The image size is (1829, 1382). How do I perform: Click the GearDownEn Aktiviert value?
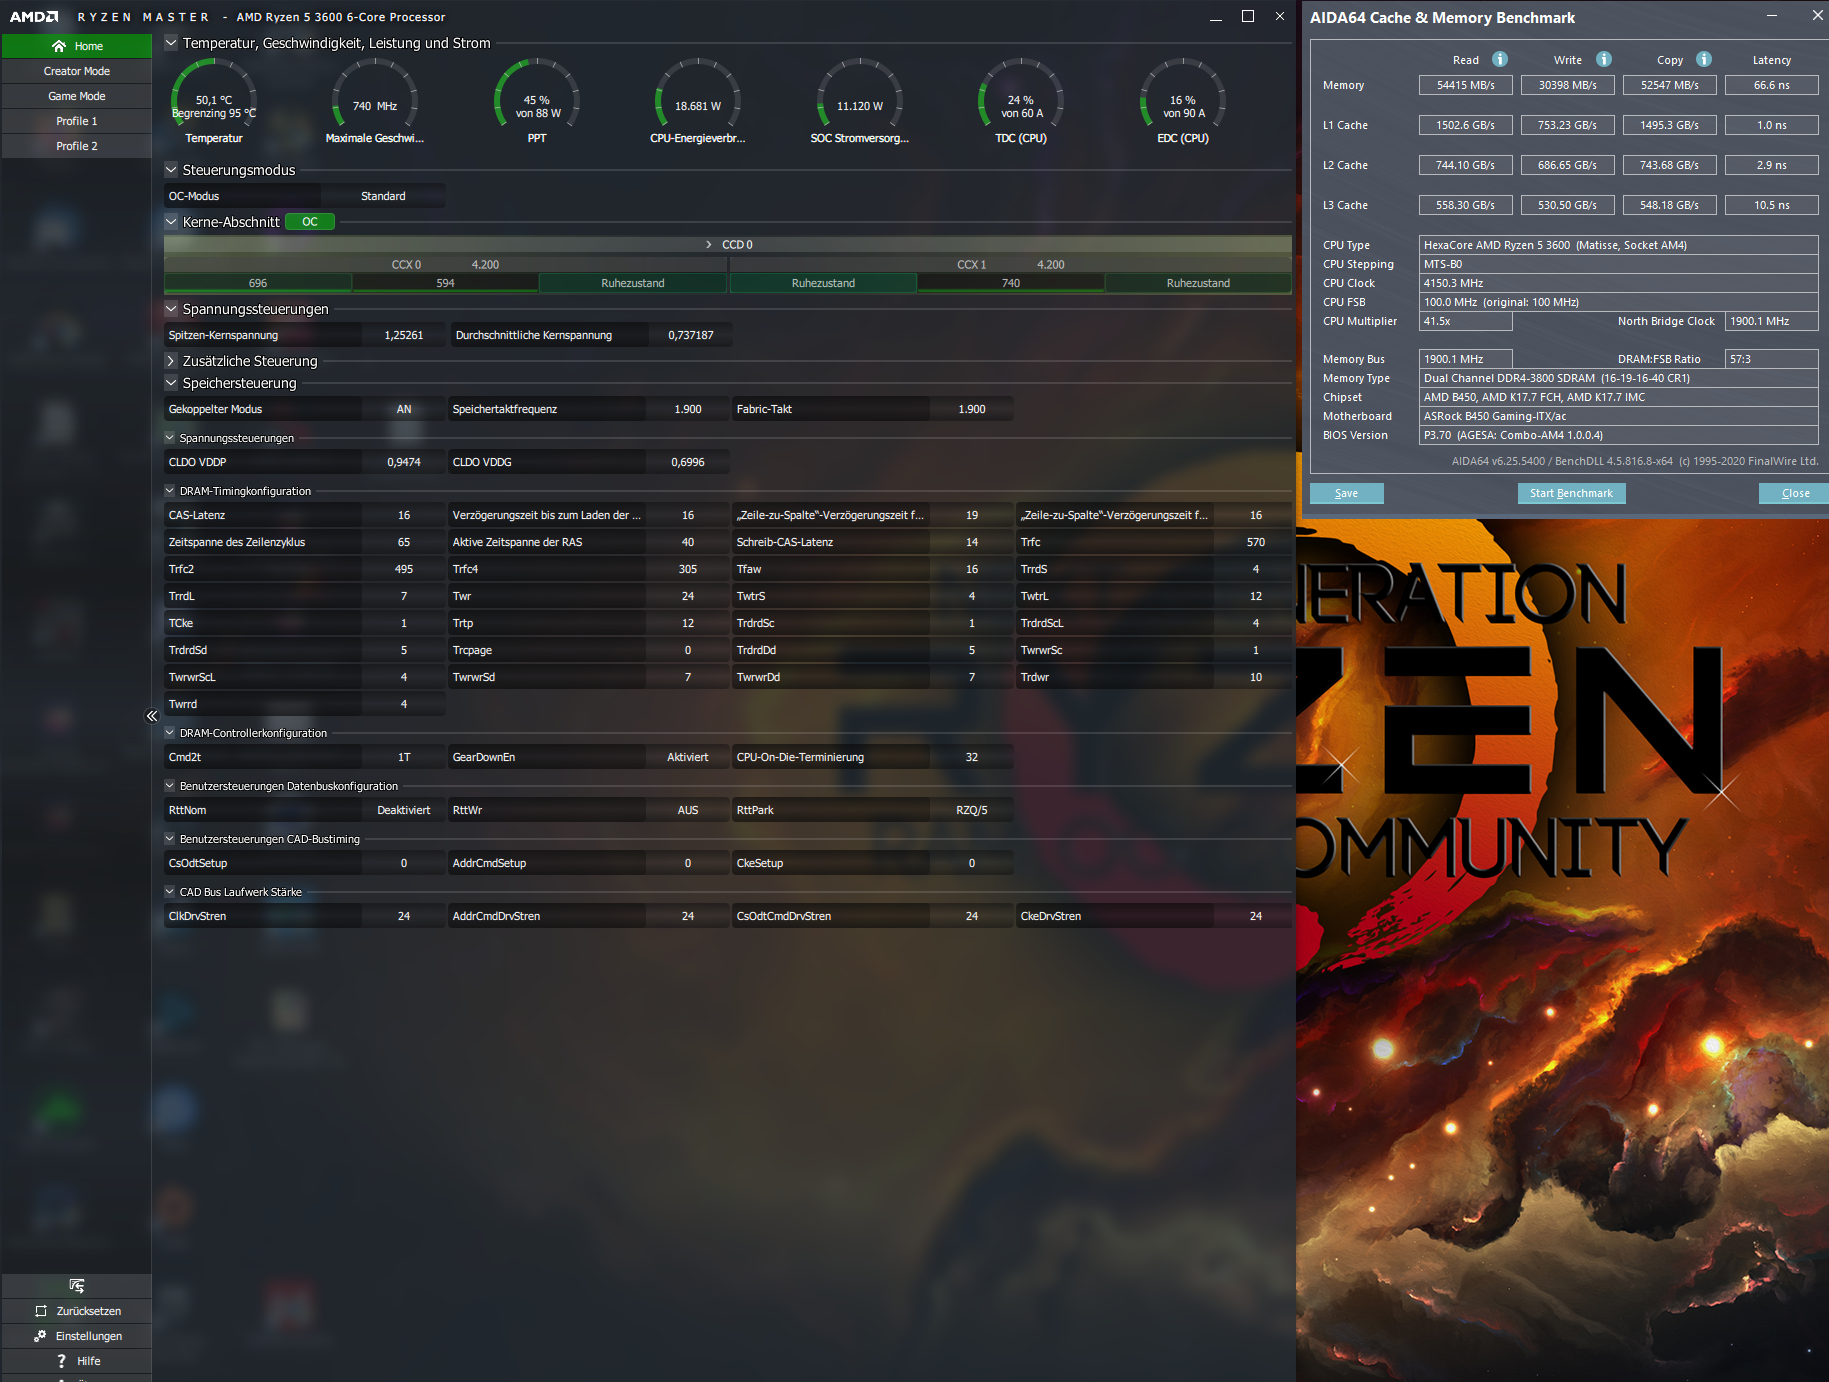[688, 757]
